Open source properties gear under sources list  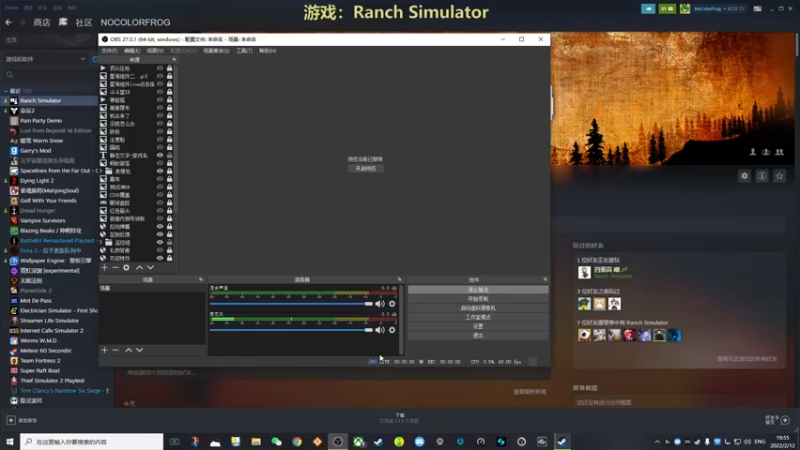click(127, 267)
